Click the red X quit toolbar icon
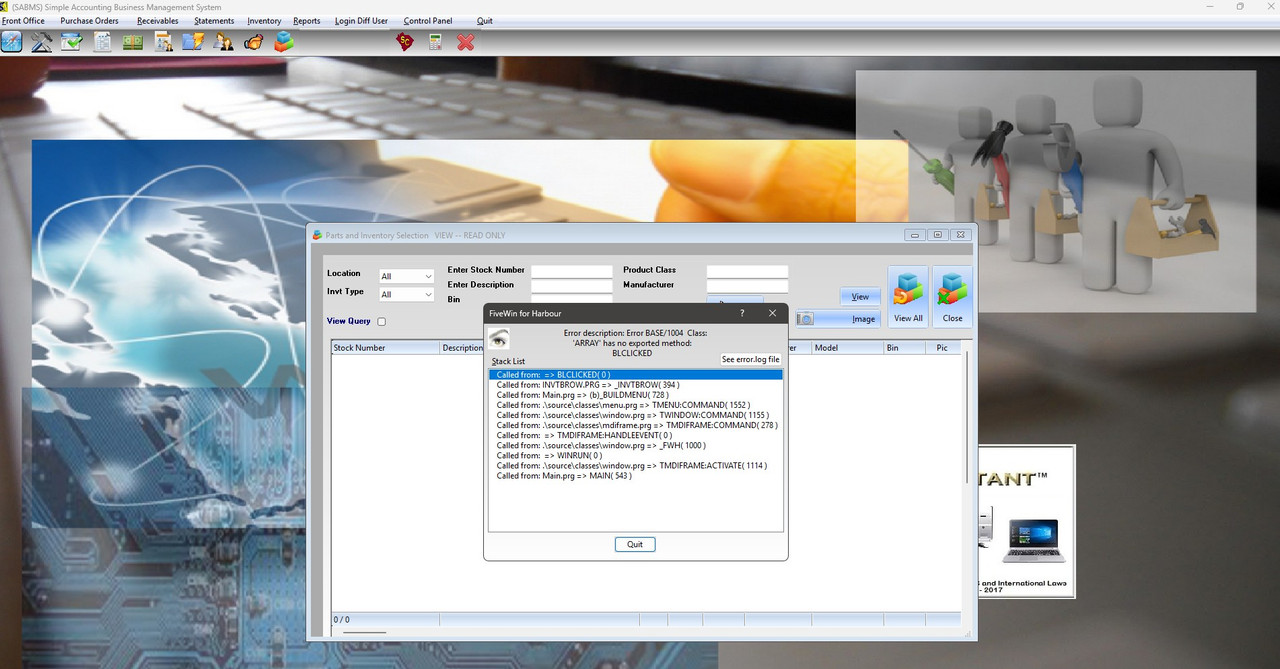 pos(465,42)
